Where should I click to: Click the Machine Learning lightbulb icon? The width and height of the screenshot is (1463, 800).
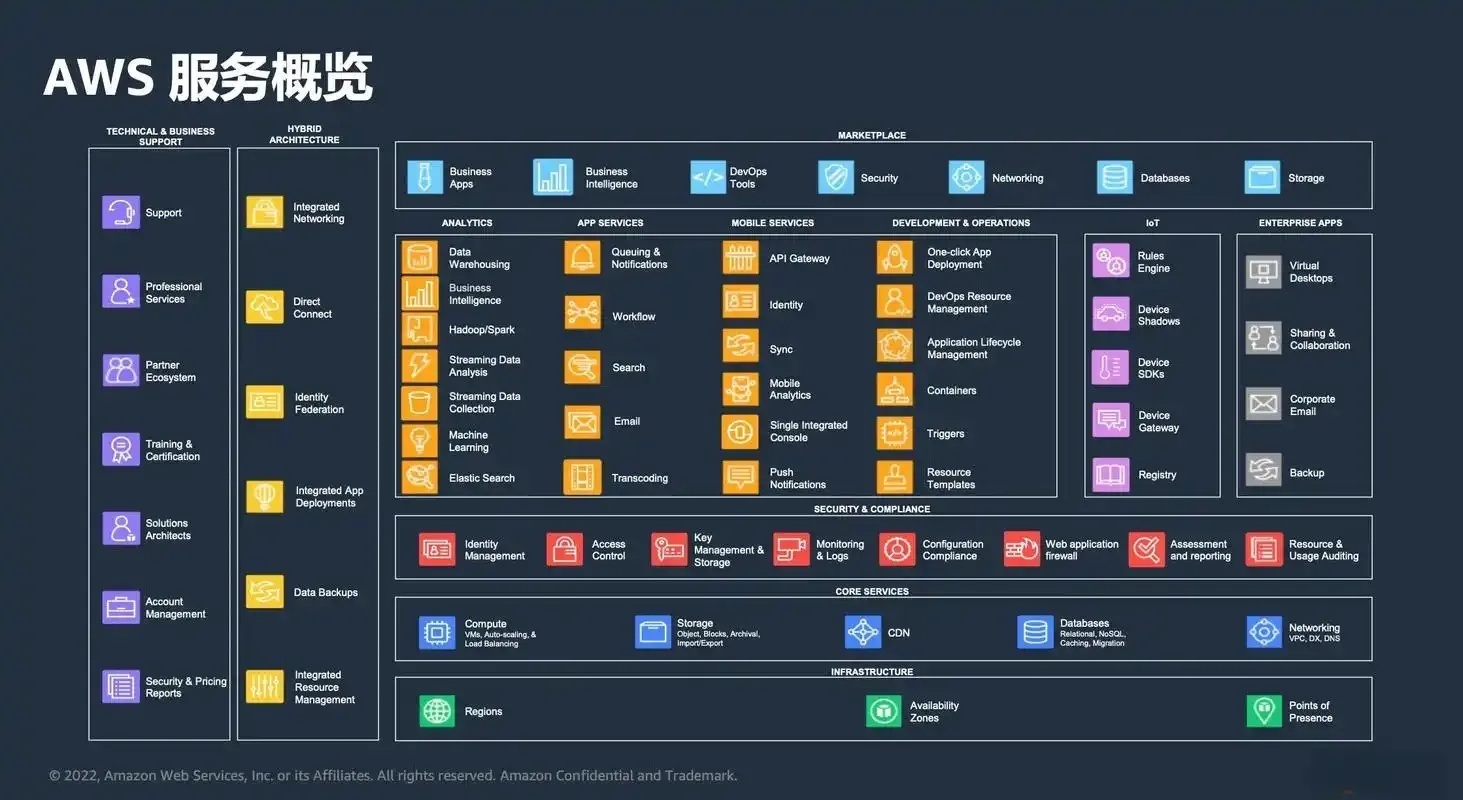[x=420, y=440]
